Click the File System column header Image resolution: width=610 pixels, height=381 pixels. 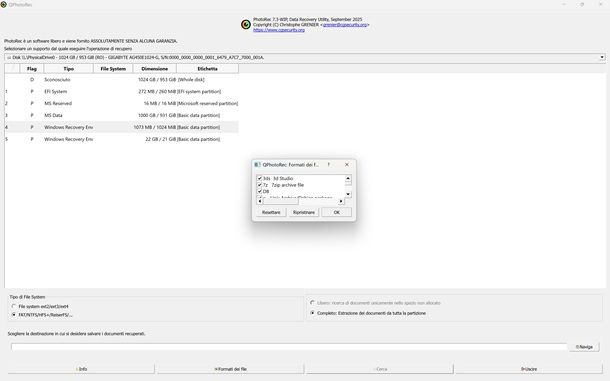[x=113, y=68]
